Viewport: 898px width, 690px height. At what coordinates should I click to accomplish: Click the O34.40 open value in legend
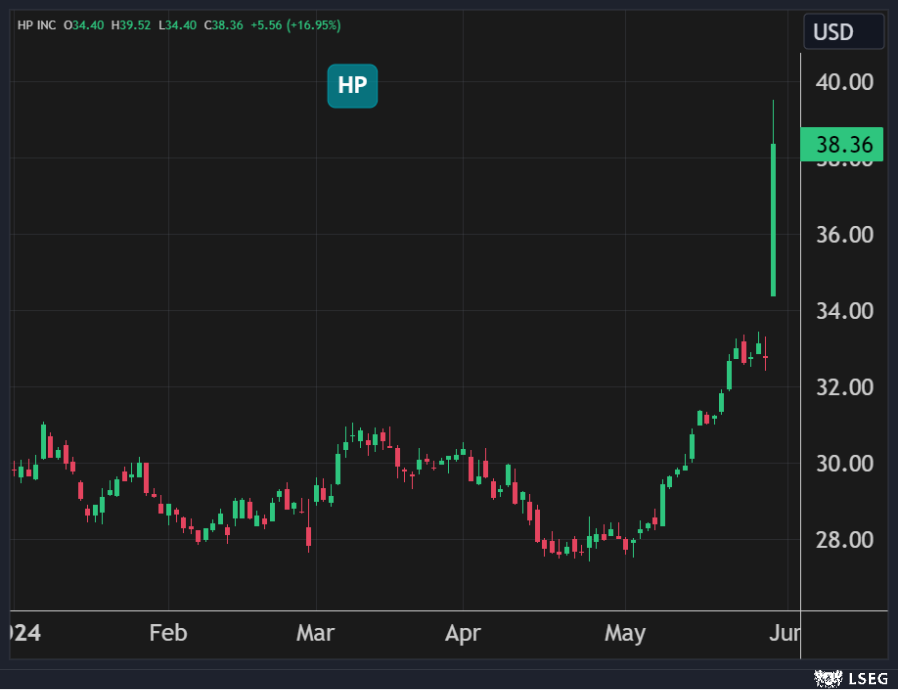pos(84,25)
